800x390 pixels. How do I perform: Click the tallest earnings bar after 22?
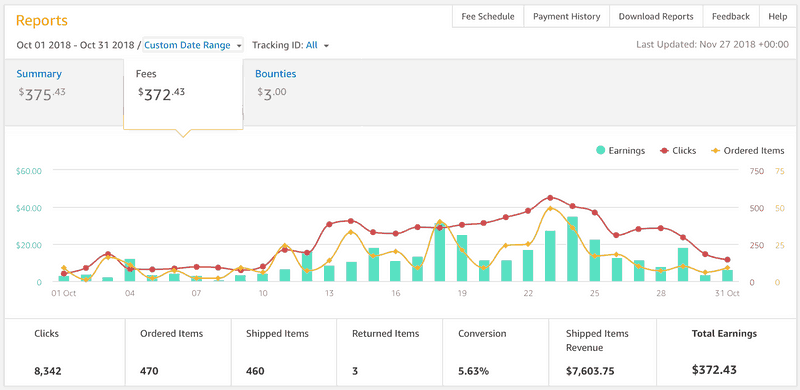point(572,249)
